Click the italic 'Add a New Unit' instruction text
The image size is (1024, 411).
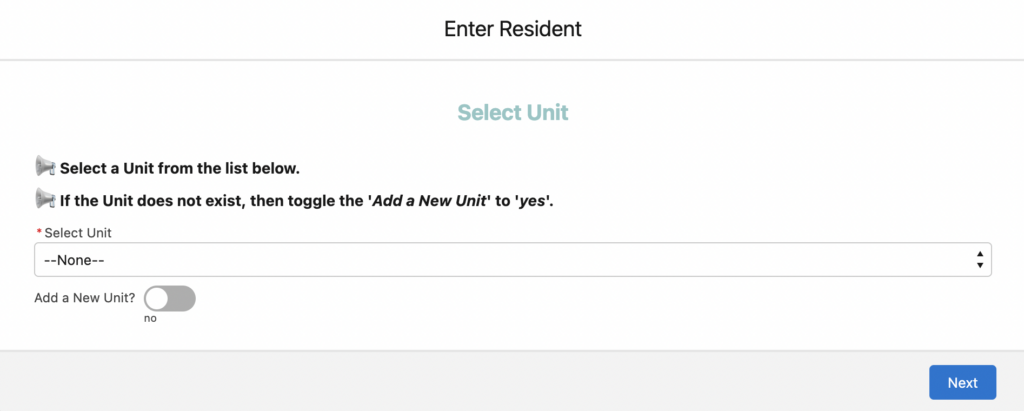[429, 201]
